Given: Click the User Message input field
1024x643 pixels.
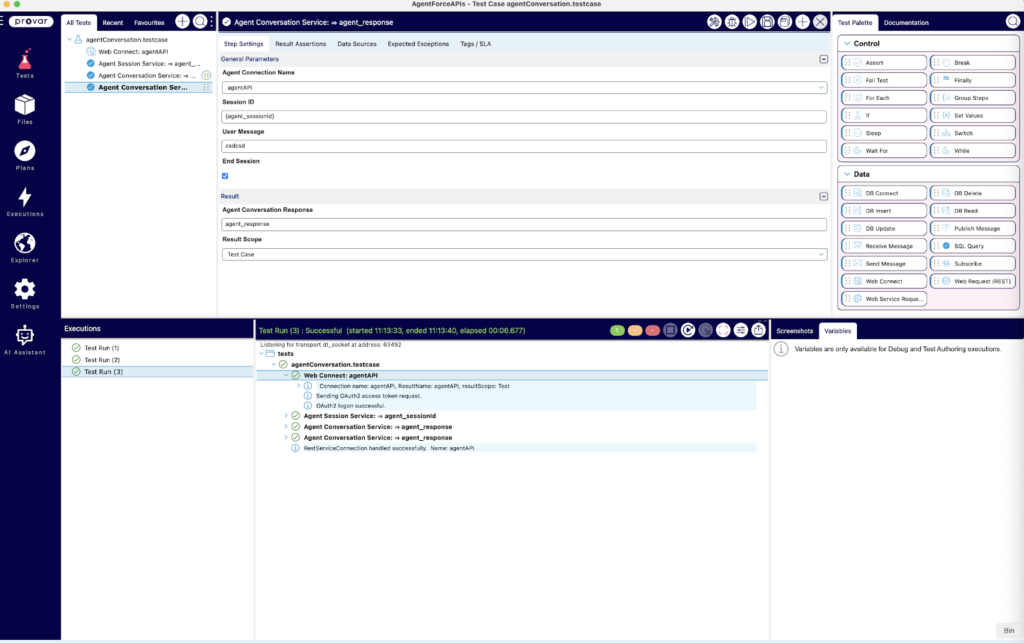Looking at the screenshot, I should point(524,146).
